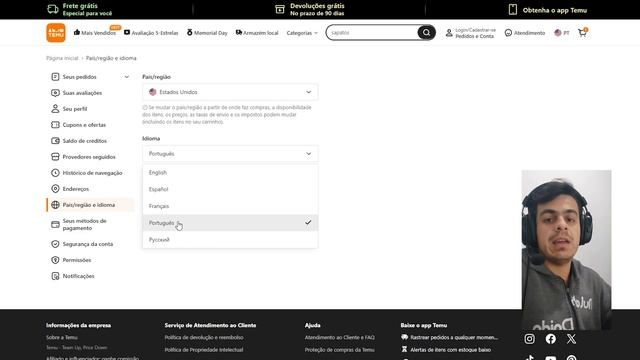Select País/região e idioma sidebar item

click(90, 204)
